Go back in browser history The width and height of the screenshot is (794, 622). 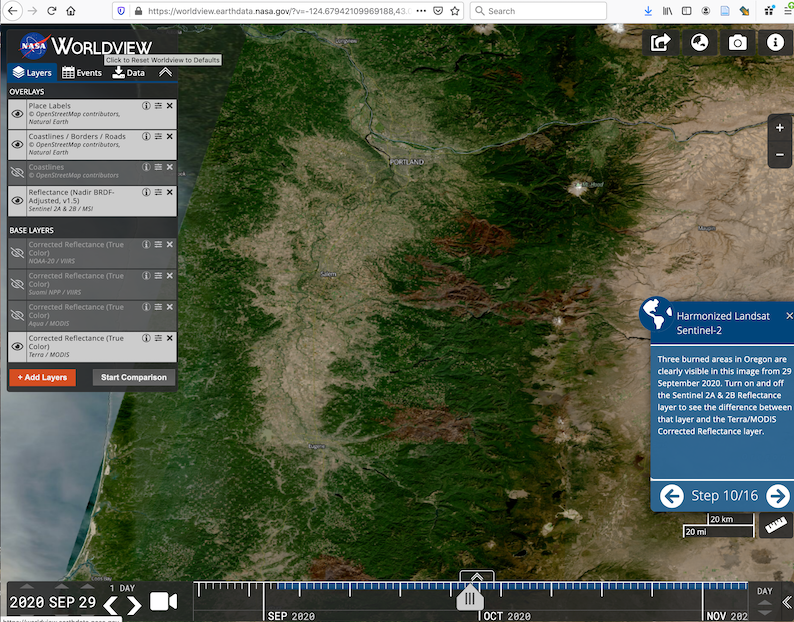(13, 11)
